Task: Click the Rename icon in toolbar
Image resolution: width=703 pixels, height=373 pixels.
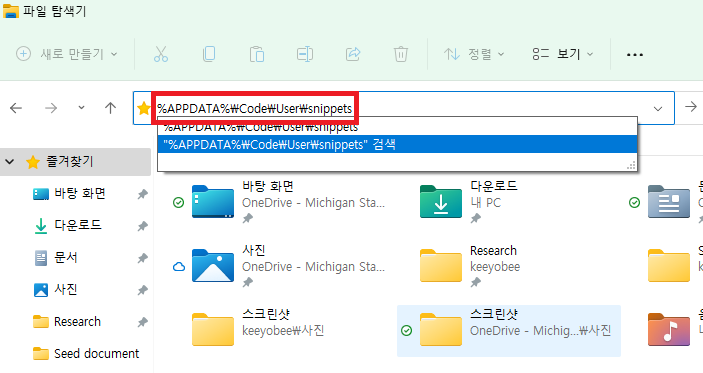Action: point(305,54)
